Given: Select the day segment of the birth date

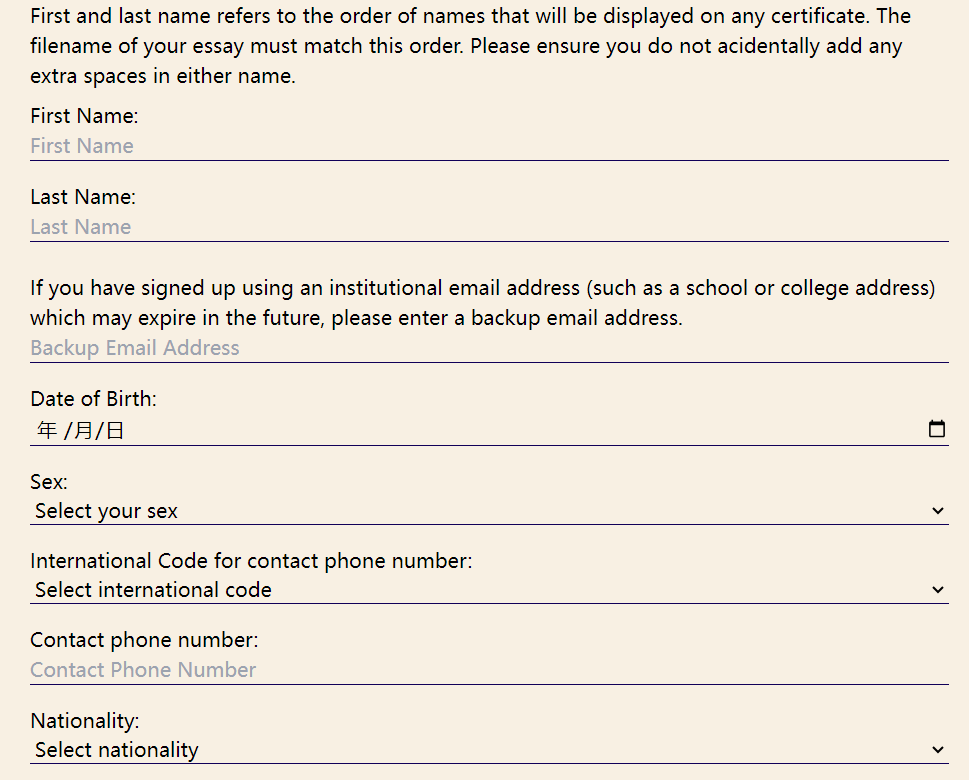Looking at the screenshot, I should [x=115, y=431].
